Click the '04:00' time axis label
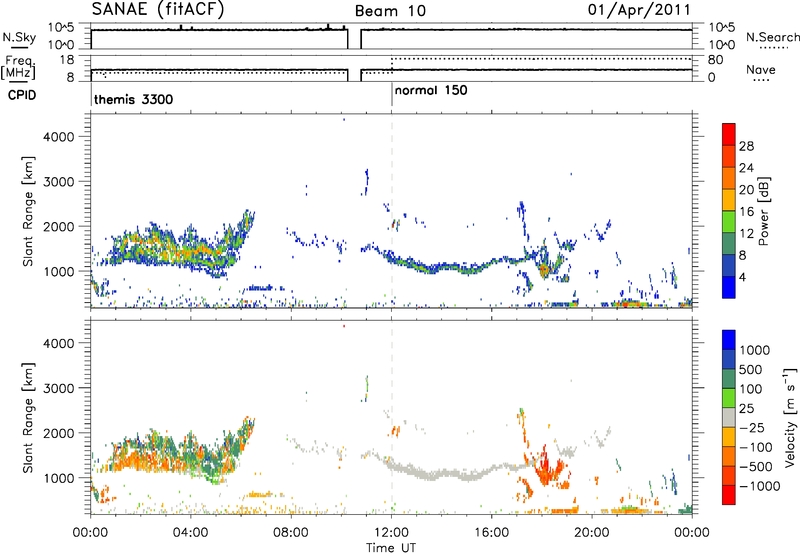The height and width of the screenshot is (554, 800). click(191, 532)
